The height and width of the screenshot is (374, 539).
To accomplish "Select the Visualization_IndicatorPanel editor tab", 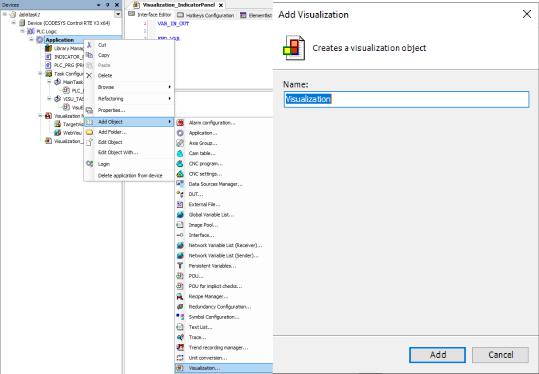I will (178, 5).
